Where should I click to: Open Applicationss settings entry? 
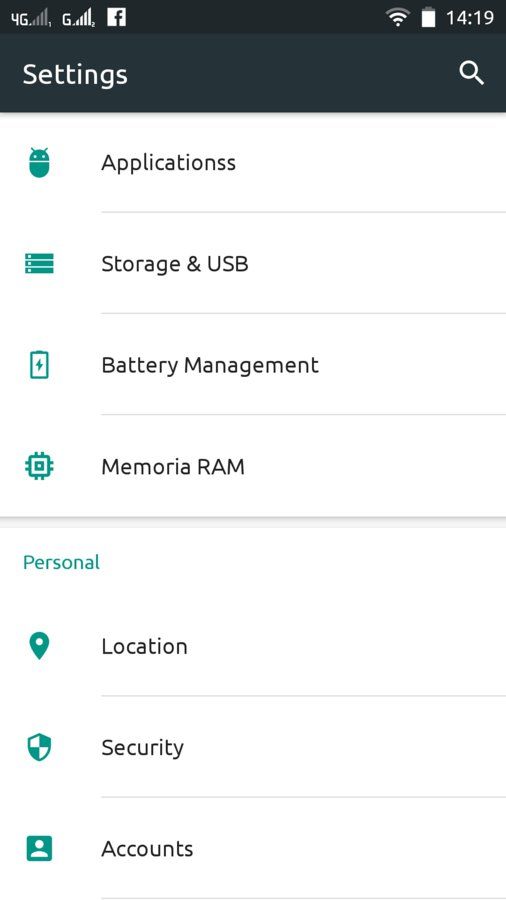point(253,162)
